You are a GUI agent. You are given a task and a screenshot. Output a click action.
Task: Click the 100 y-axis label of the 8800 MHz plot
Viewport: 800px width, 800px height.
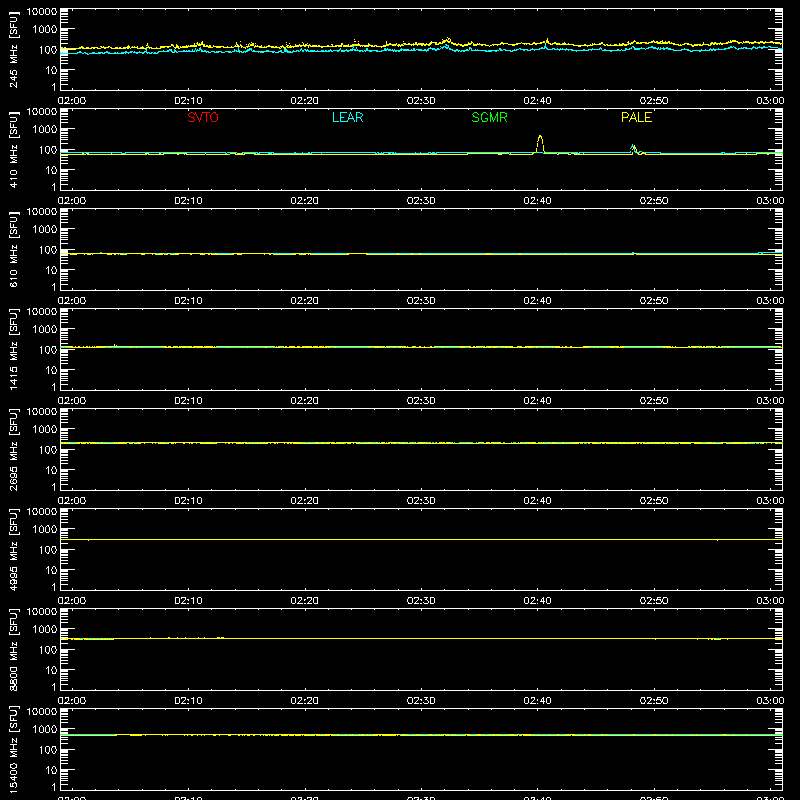tap(48, 650)
